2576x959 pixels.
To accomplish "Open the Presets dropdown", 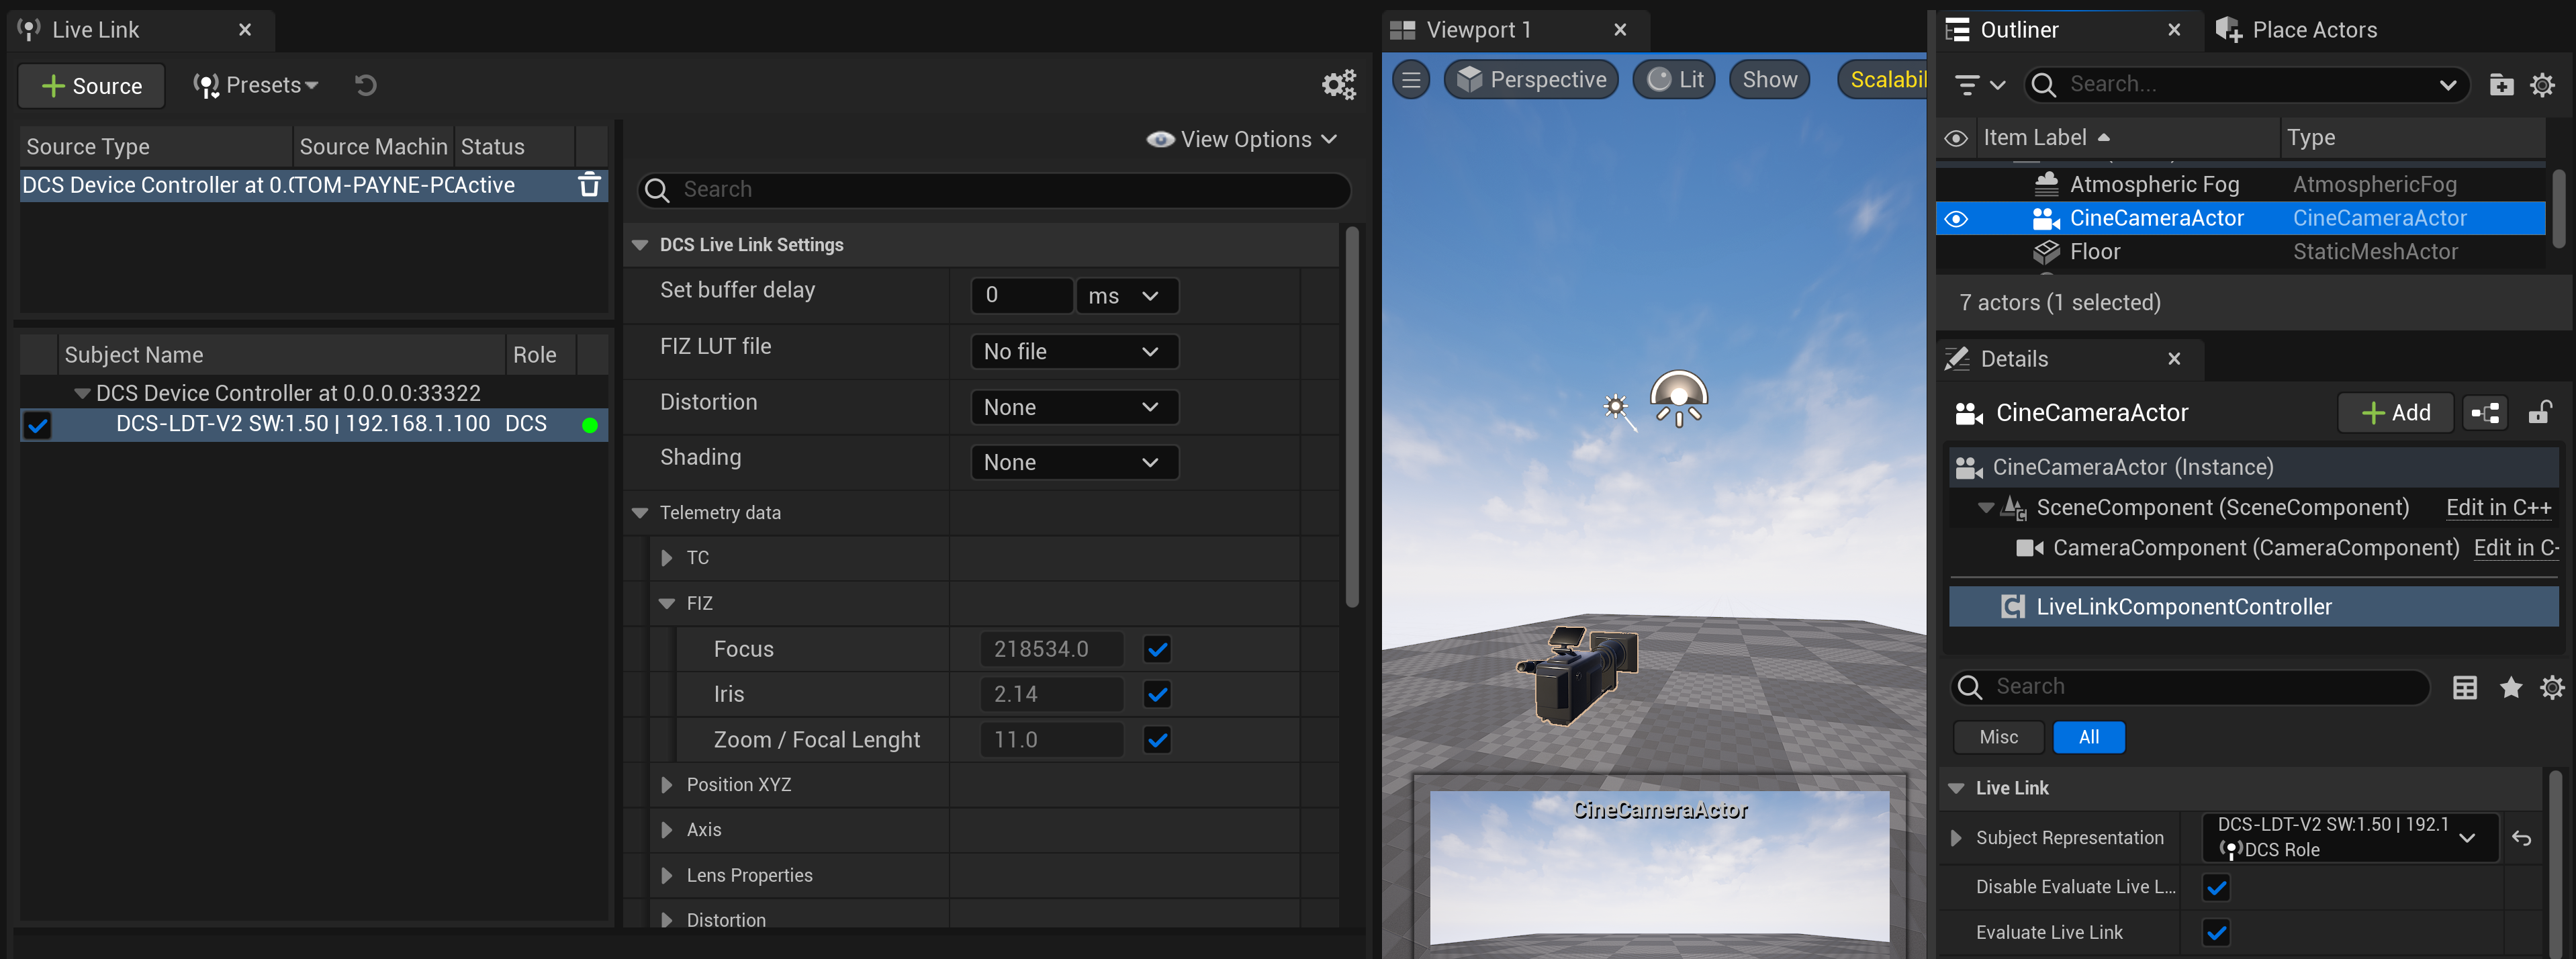I will (x=255, y=85).
